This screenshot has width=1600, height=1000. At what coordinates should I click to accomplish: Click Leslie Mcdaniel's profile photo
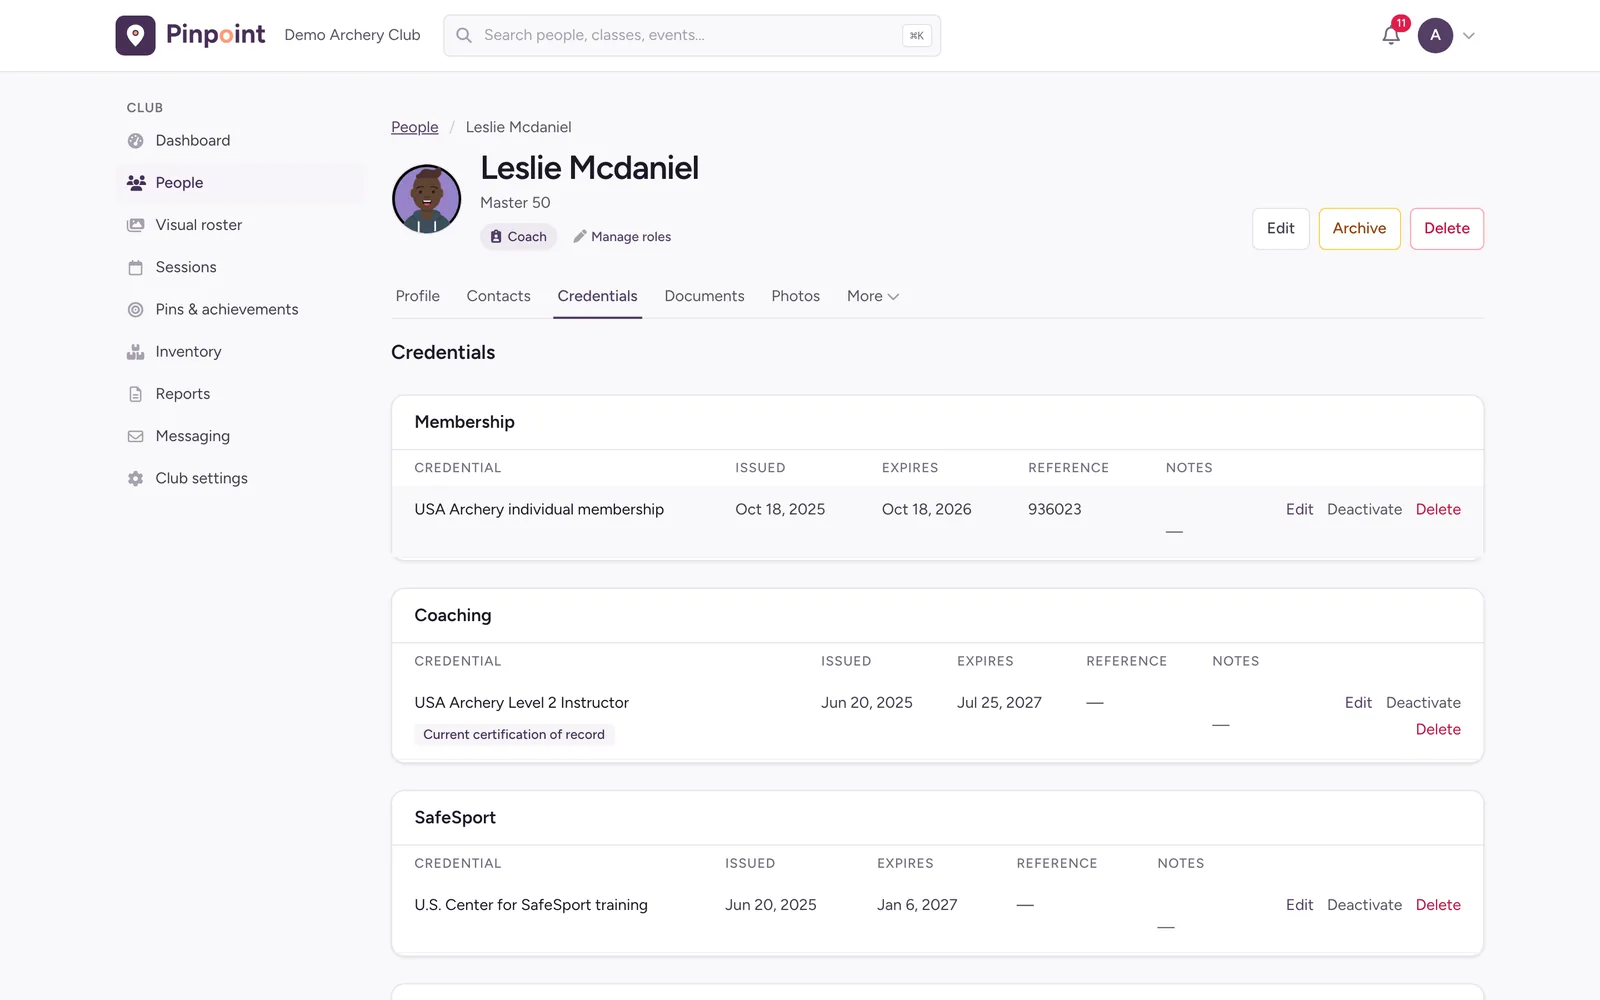(426, 199)
